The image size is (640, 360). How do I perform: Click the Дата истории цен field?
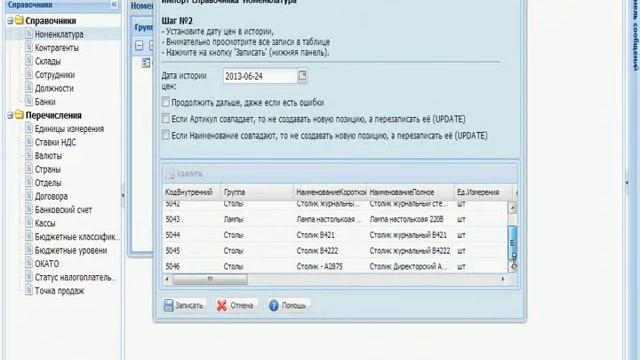tap(260, 76)
